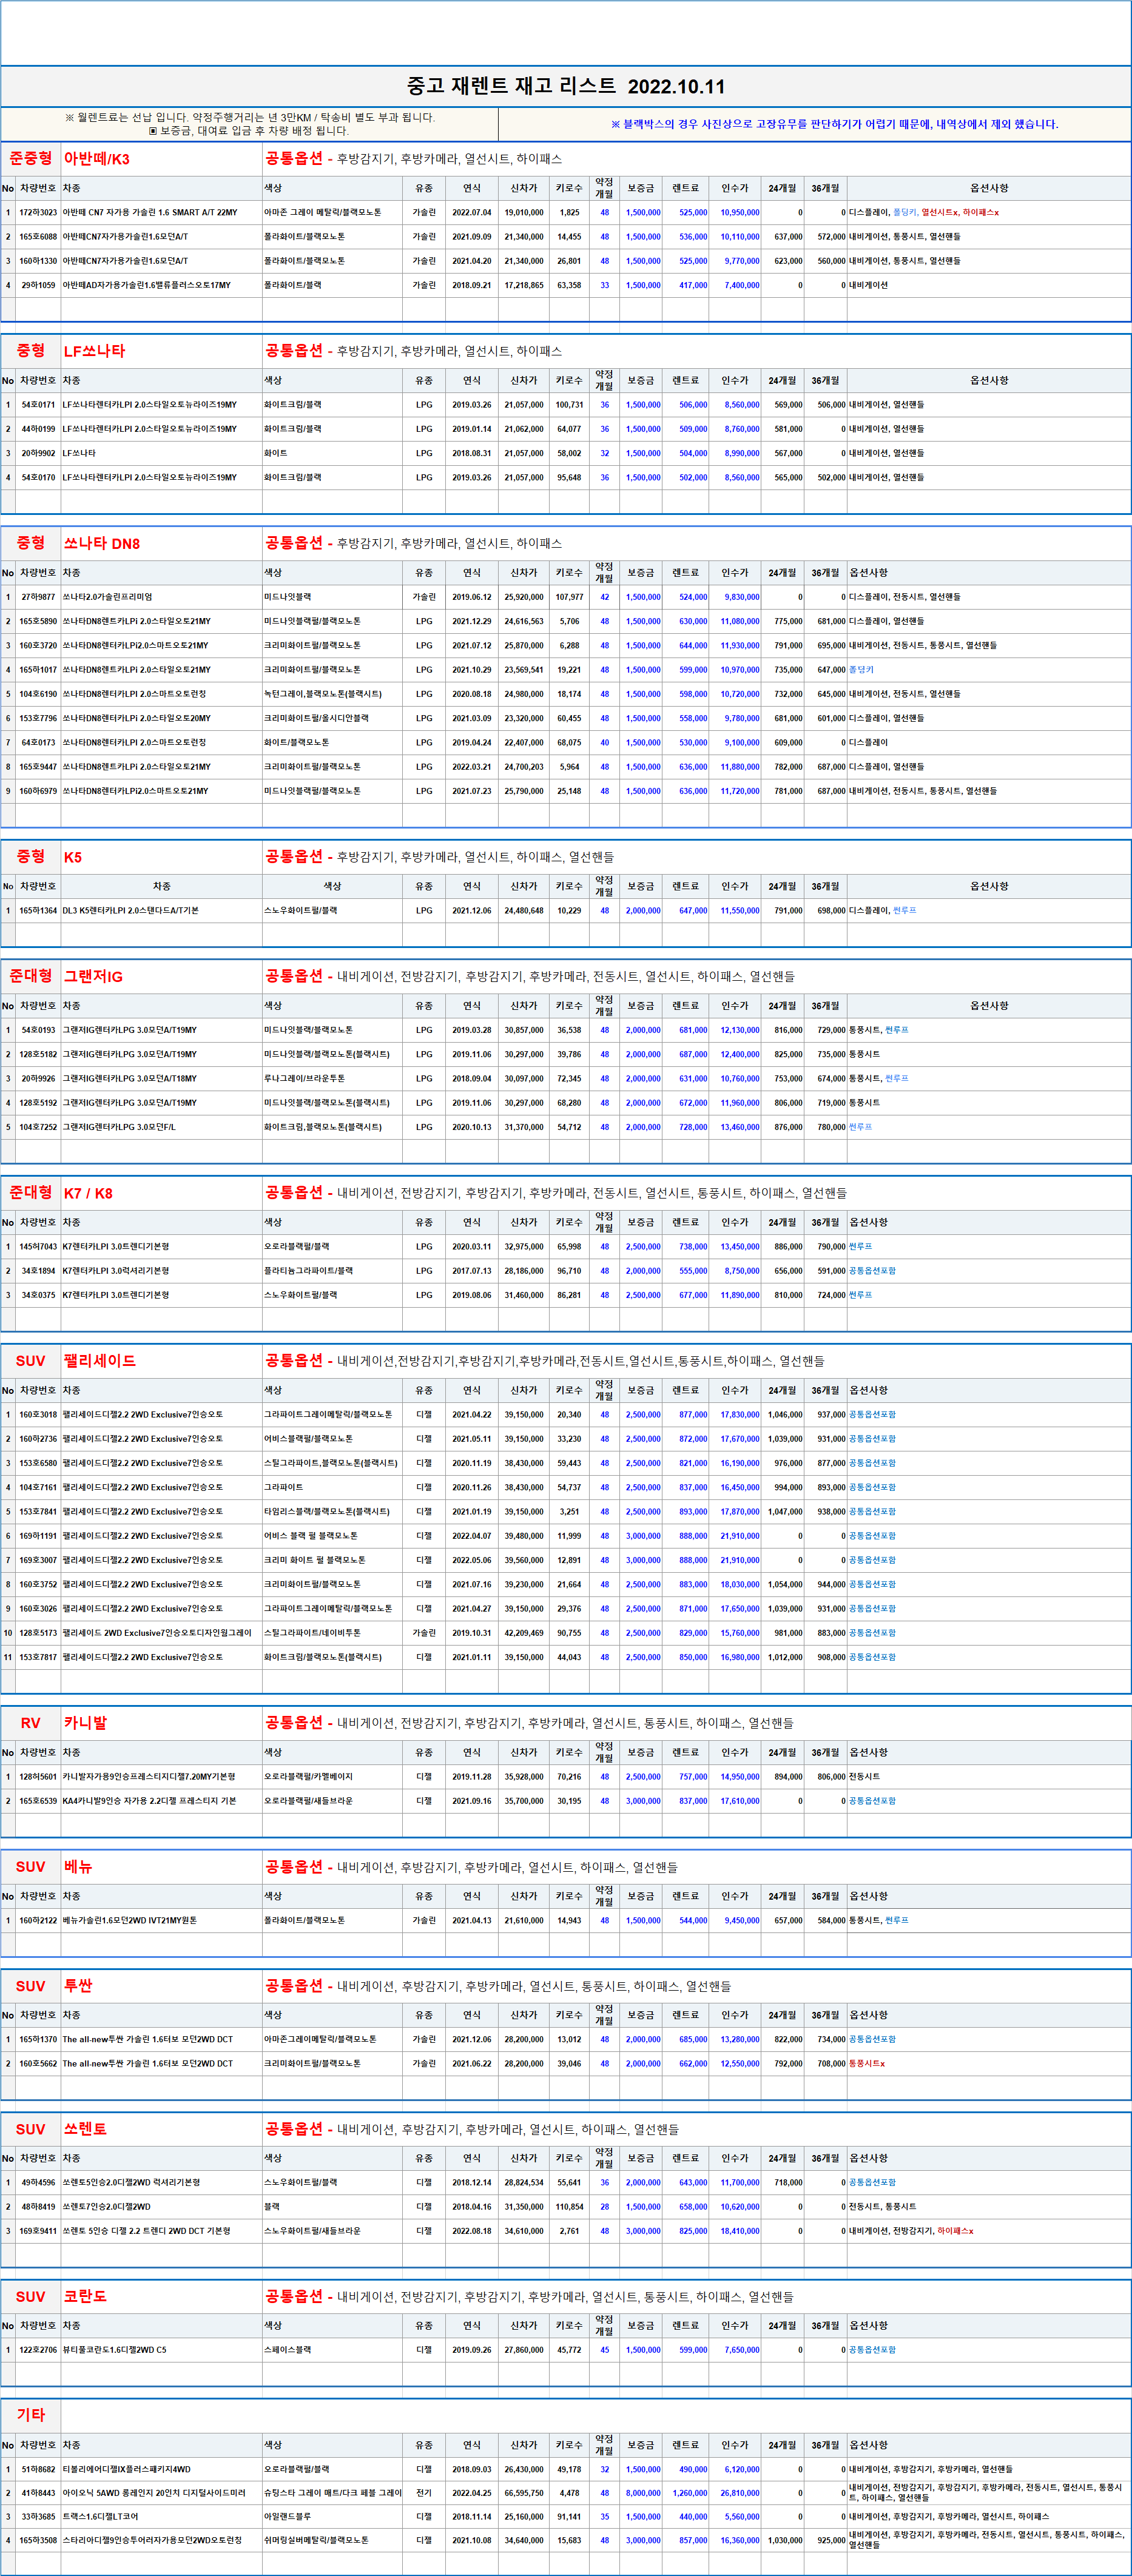The image size is (1132, 2576).
Task: Select the 27하9877 plate cell
Action: [38, 597]
